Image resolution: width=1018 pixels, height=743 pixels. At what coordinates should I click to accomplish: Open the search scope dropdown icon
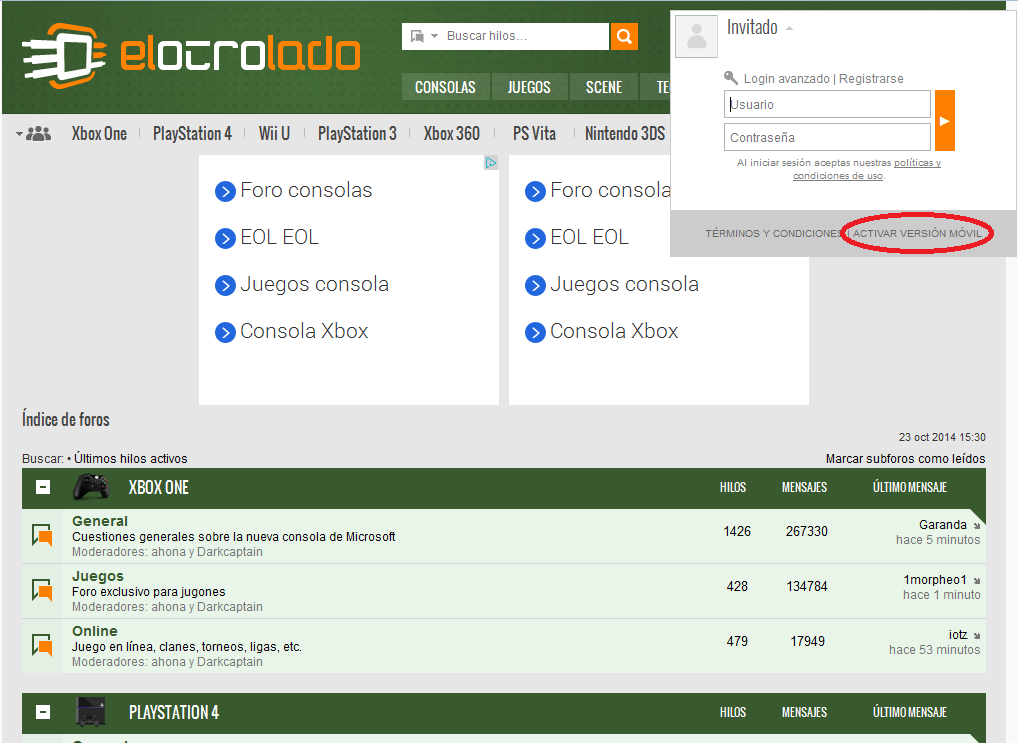(x=424, y=36)
